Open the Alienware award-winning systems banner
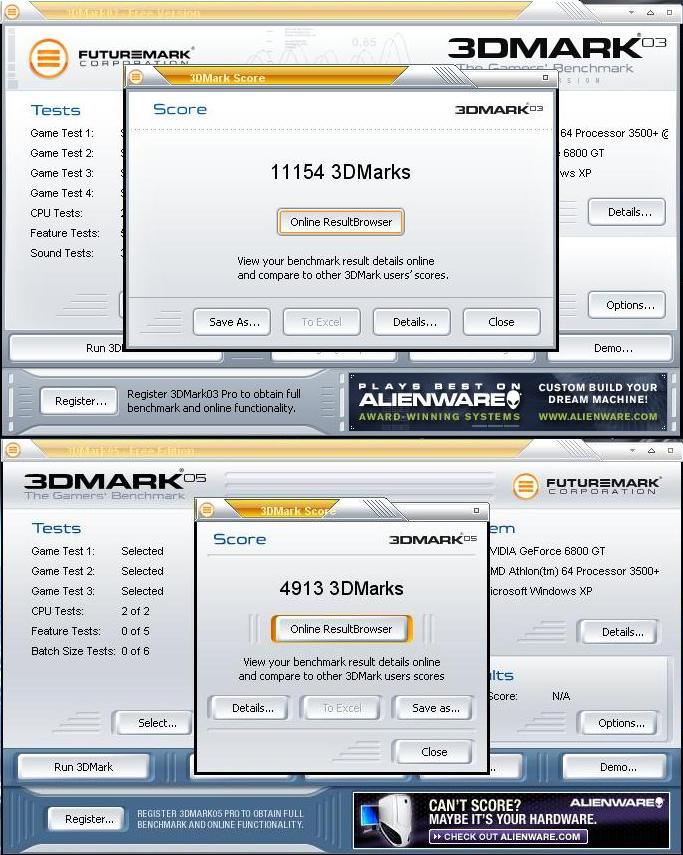Screen dimensions: 683x855 [x=507, y=402]
